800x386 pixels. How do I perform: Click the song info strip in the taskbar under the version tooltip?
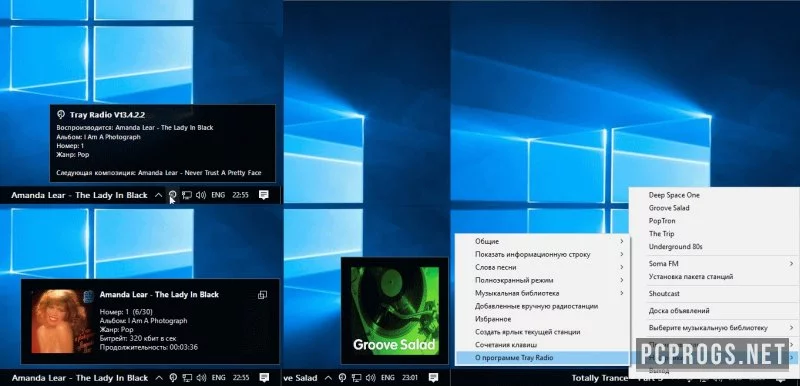tap(79, 195)
